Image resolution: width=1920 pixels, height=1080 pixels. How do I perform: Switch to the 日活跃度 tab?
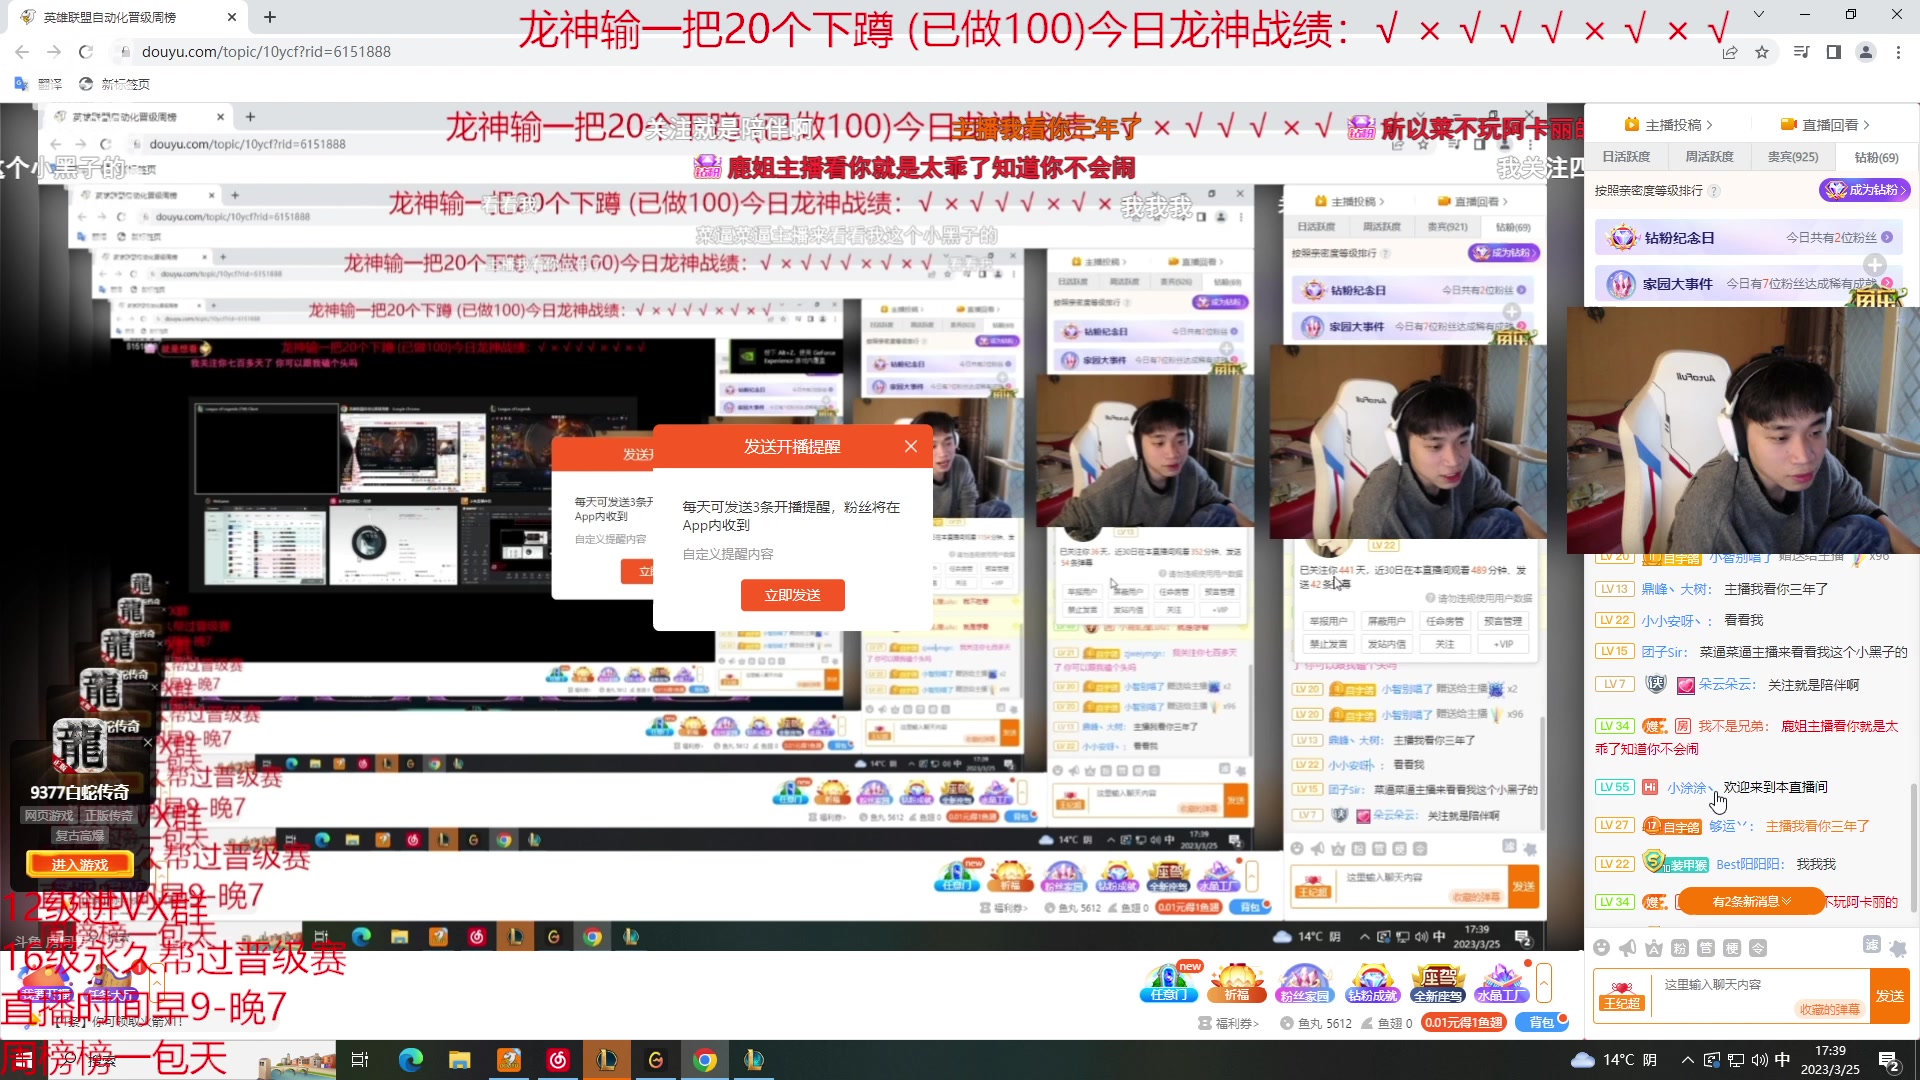pos(1626,157)
